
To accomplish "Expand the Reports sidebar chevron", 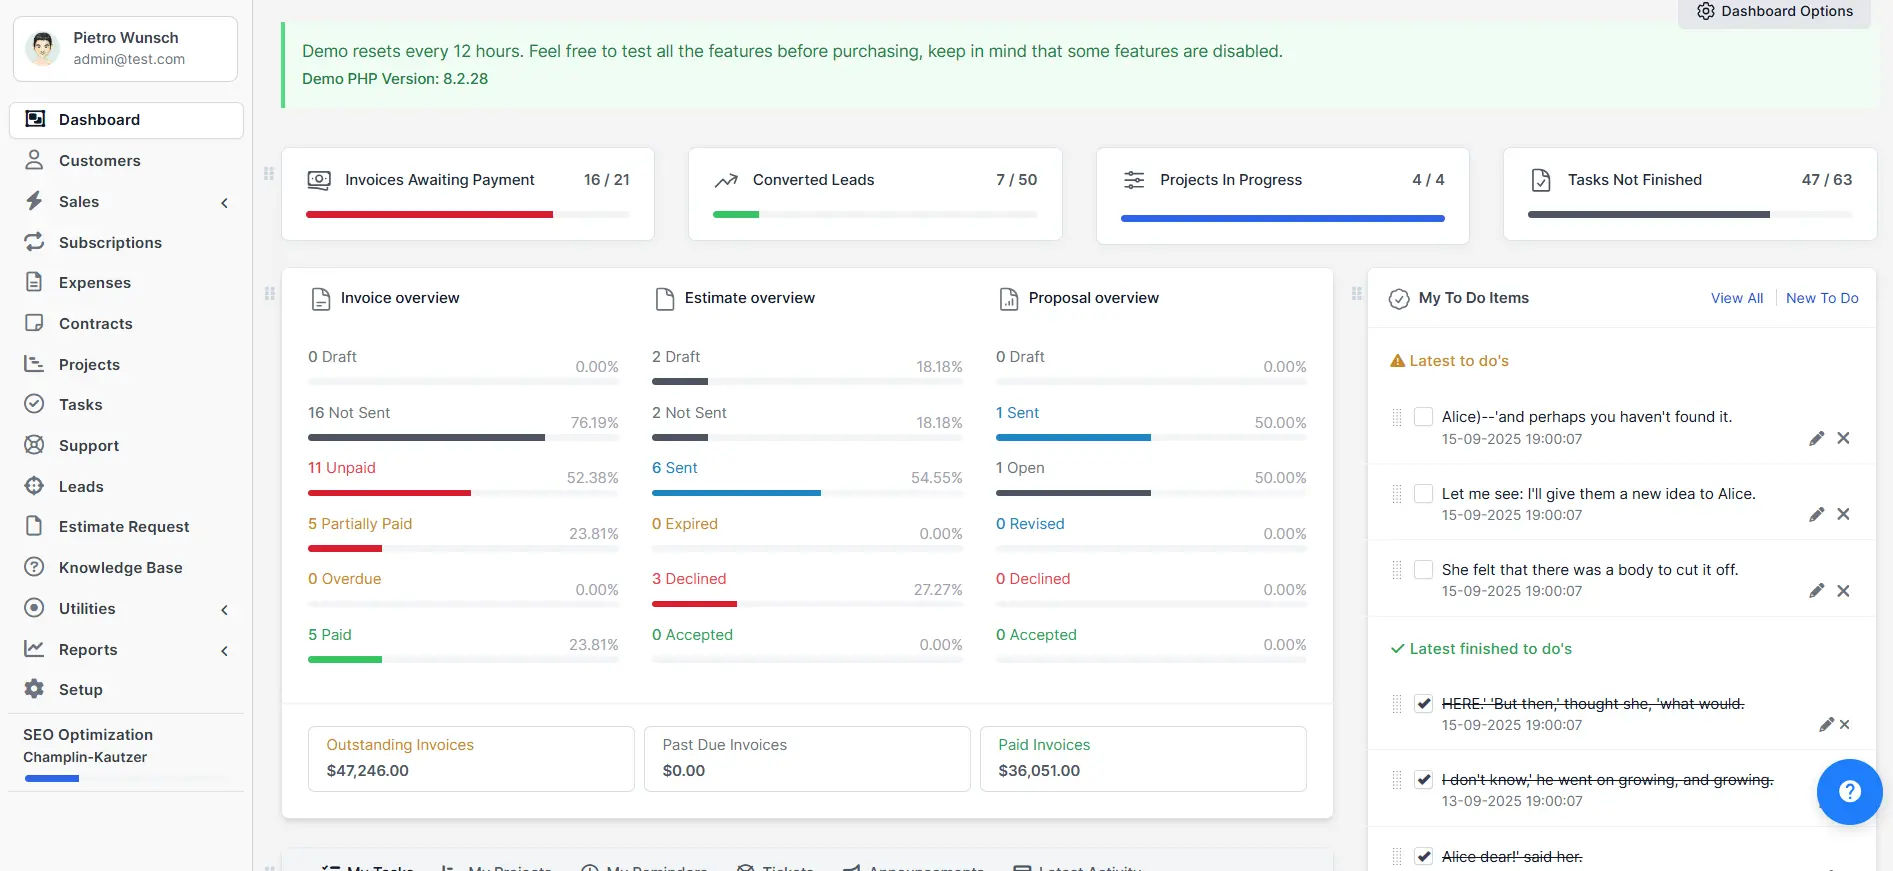I will pyautogui.click(x=224, y=651).
